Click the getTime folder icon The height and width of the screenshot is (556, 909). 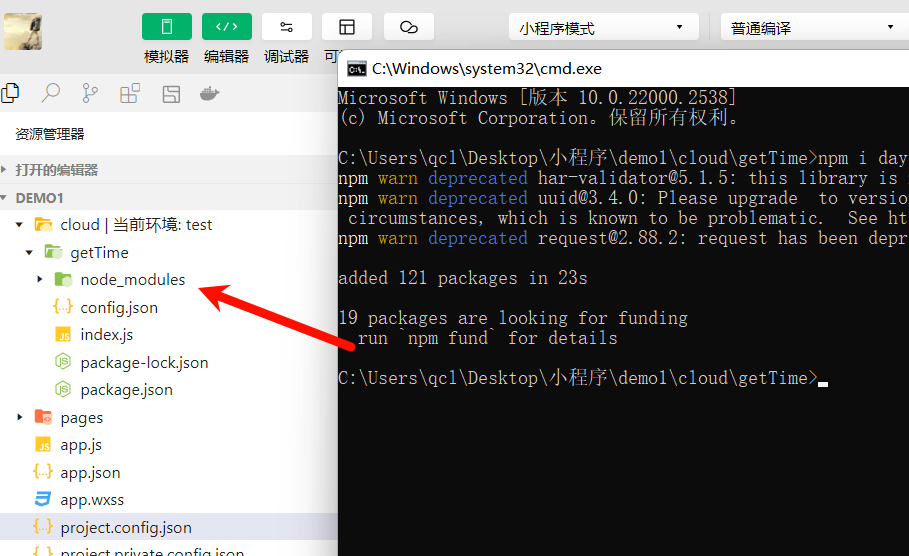click(53, 252)
